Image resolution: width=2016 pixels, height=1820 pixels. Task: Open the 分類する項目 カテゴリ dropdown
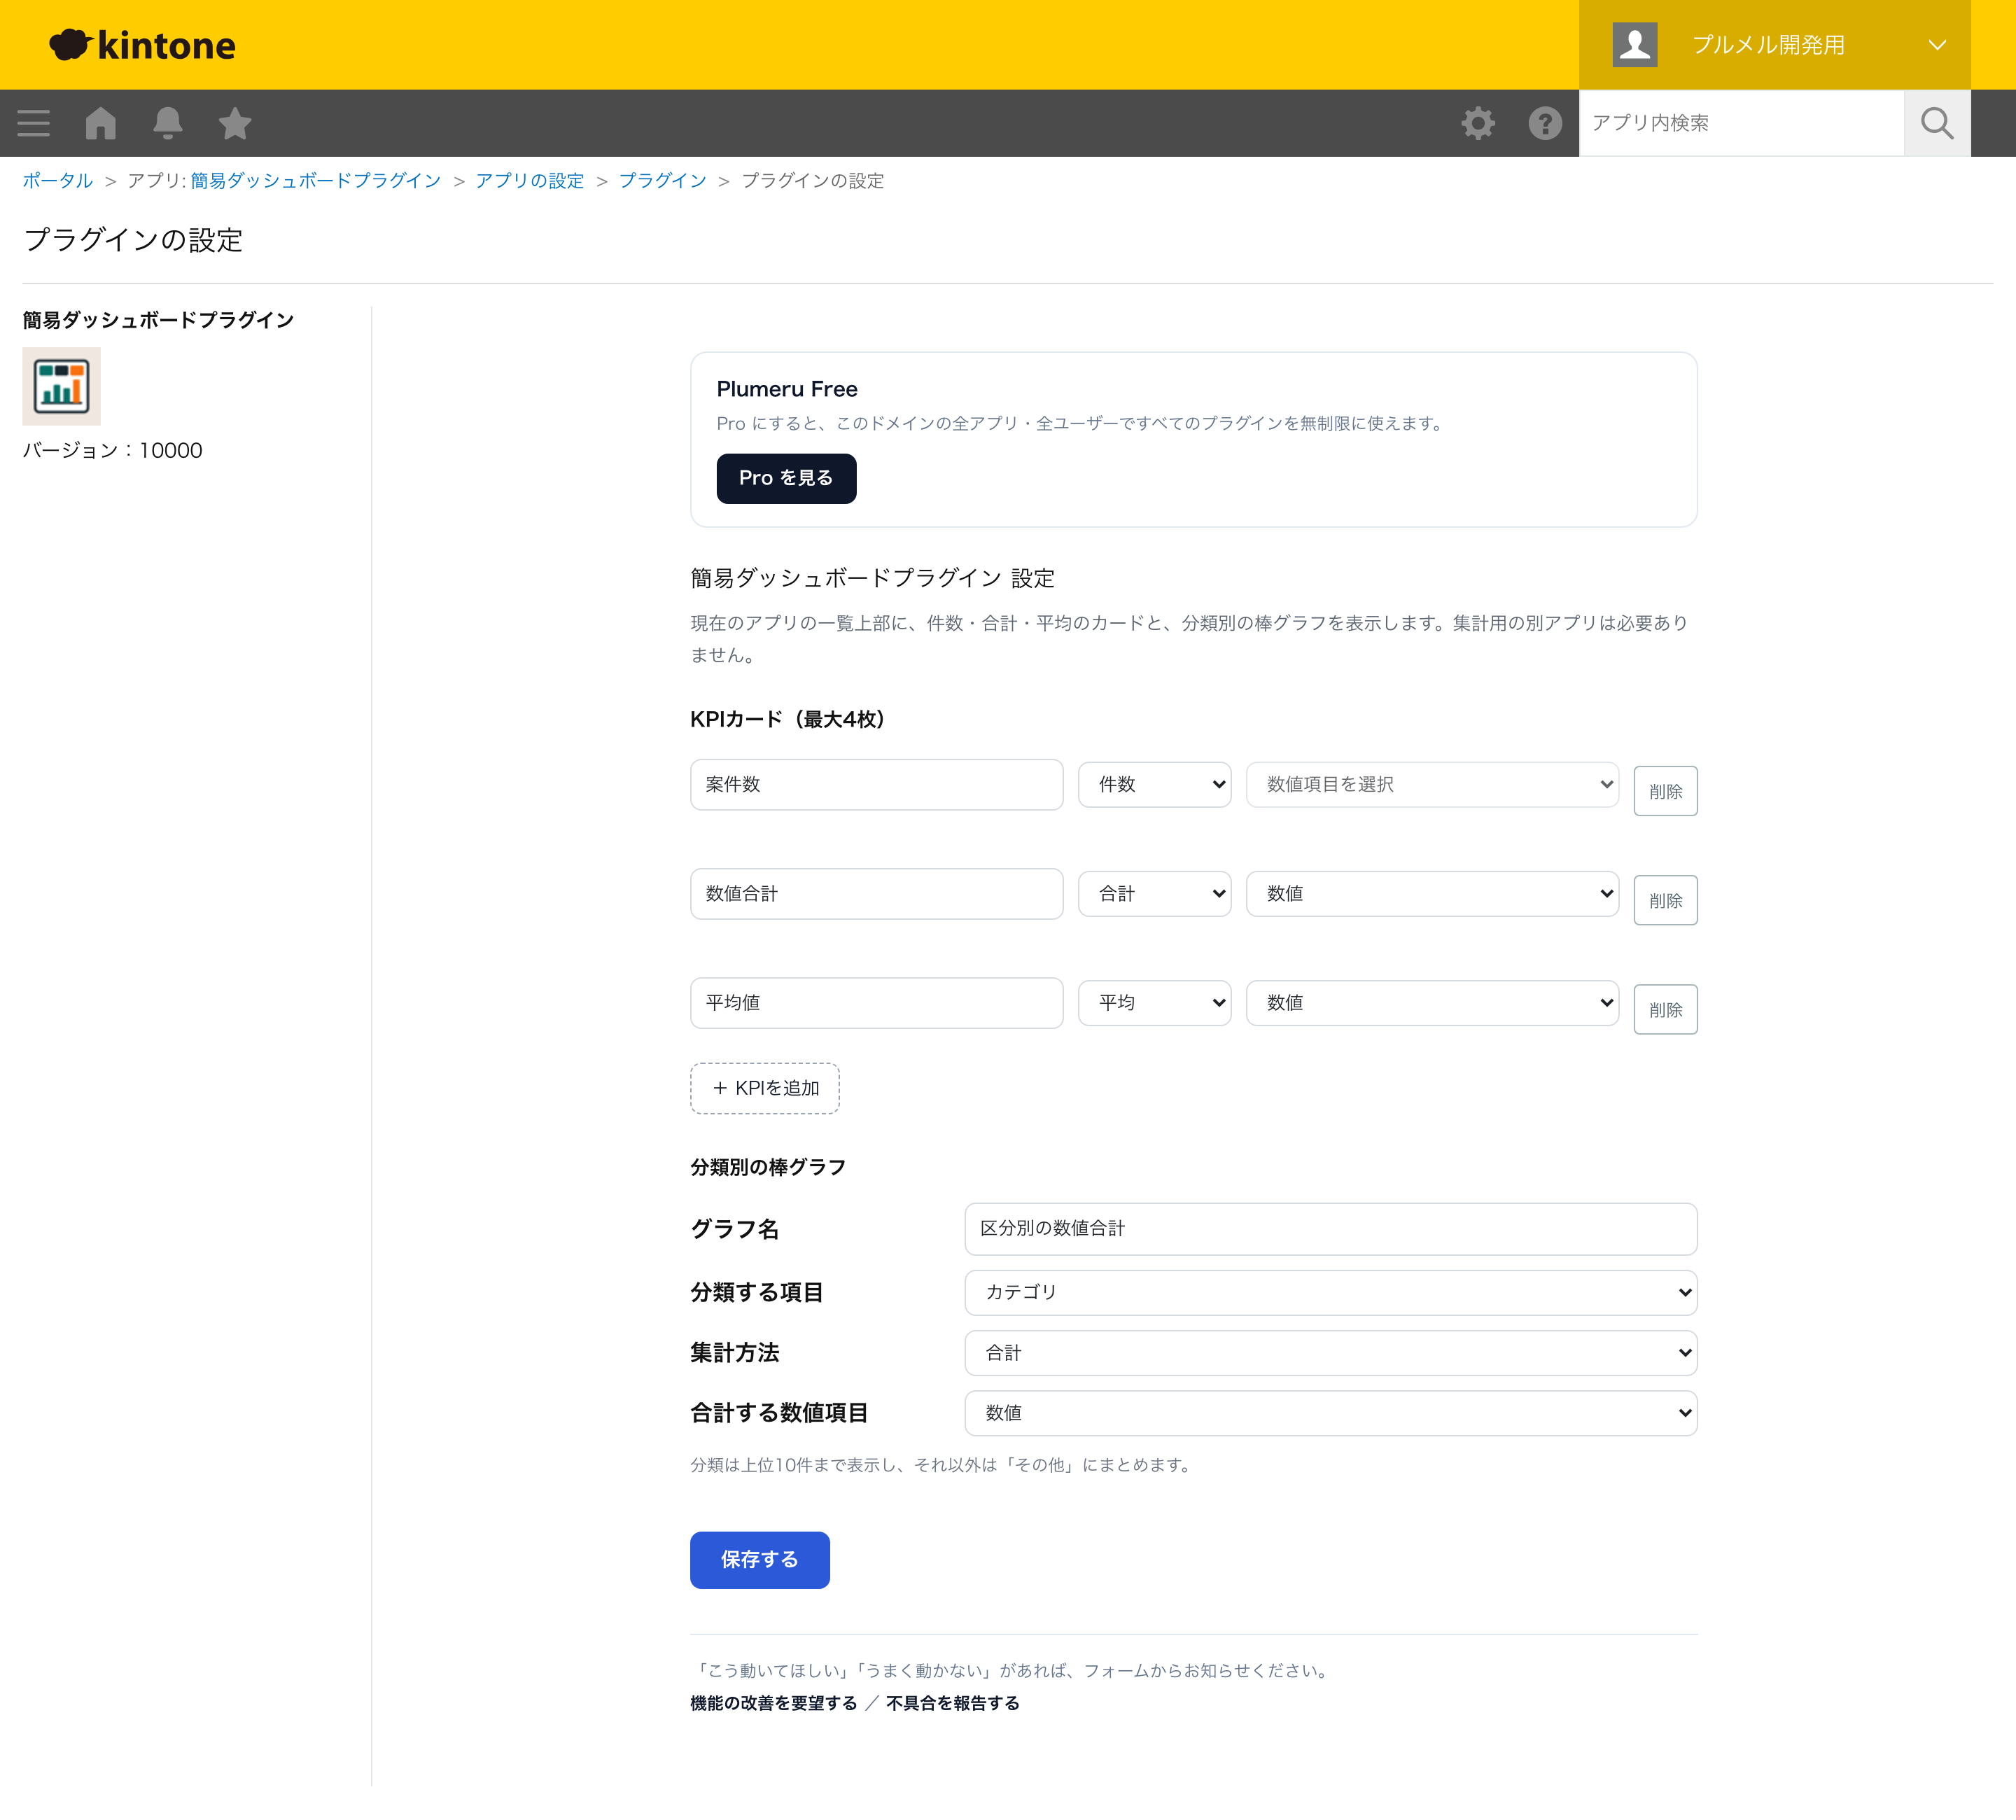coord(1330,1292)
